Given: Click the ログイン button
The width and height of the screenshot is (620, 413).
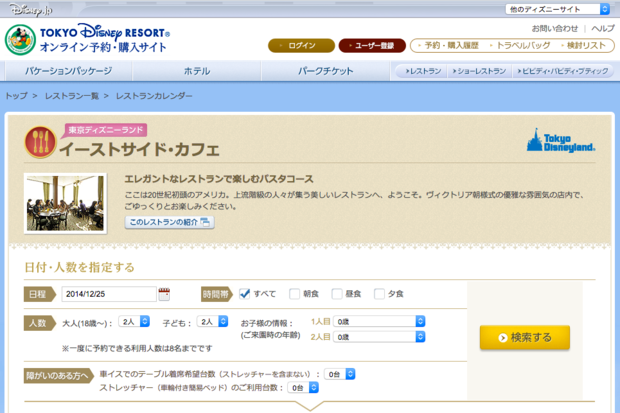Looking at the screenshot, I should point(301,45).
